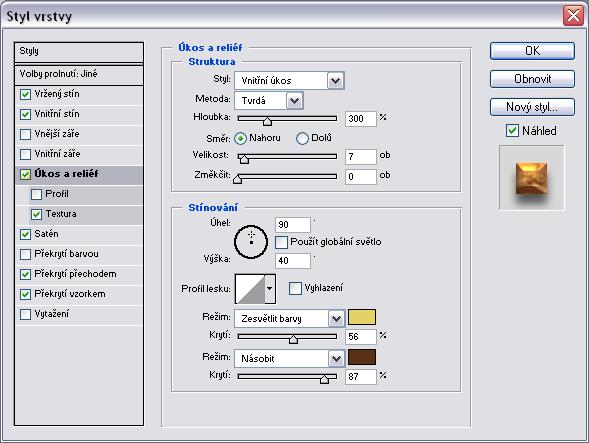Click the Hloubka percentage input field

point(361,119)
